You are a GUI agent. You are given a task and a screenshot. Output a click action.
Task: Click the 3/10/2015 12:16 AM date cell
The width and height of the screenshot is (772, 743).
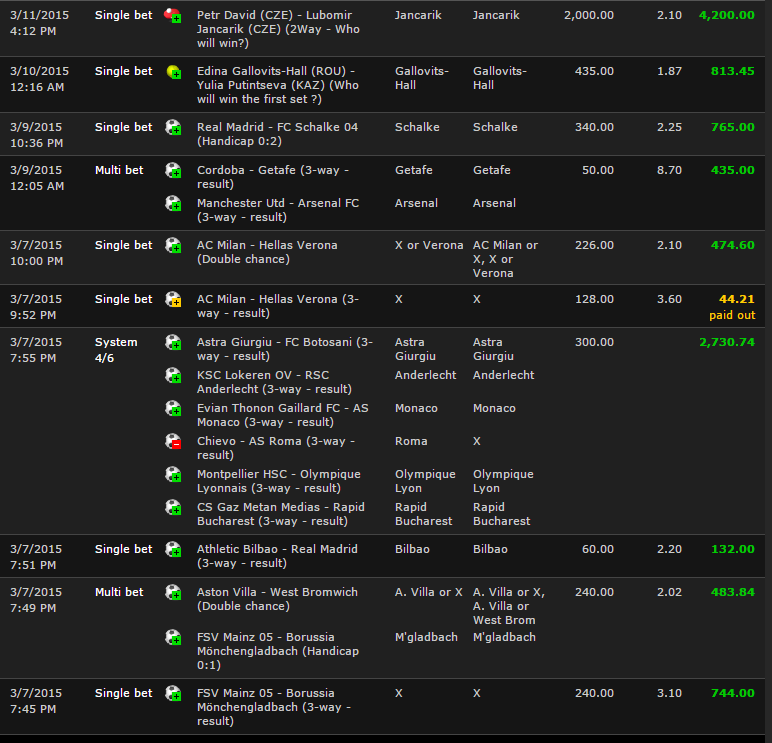tap(39, 79)
